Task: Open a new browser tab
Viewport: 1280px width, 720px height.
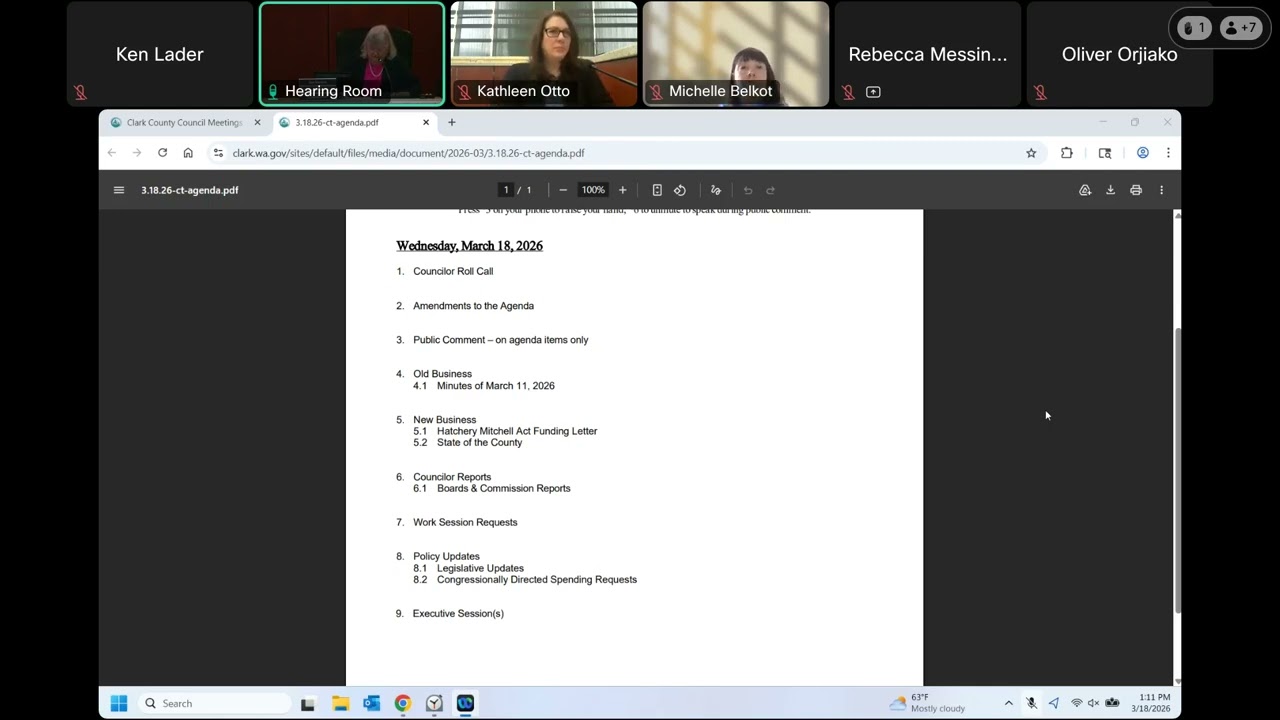Action: point(452,122)
